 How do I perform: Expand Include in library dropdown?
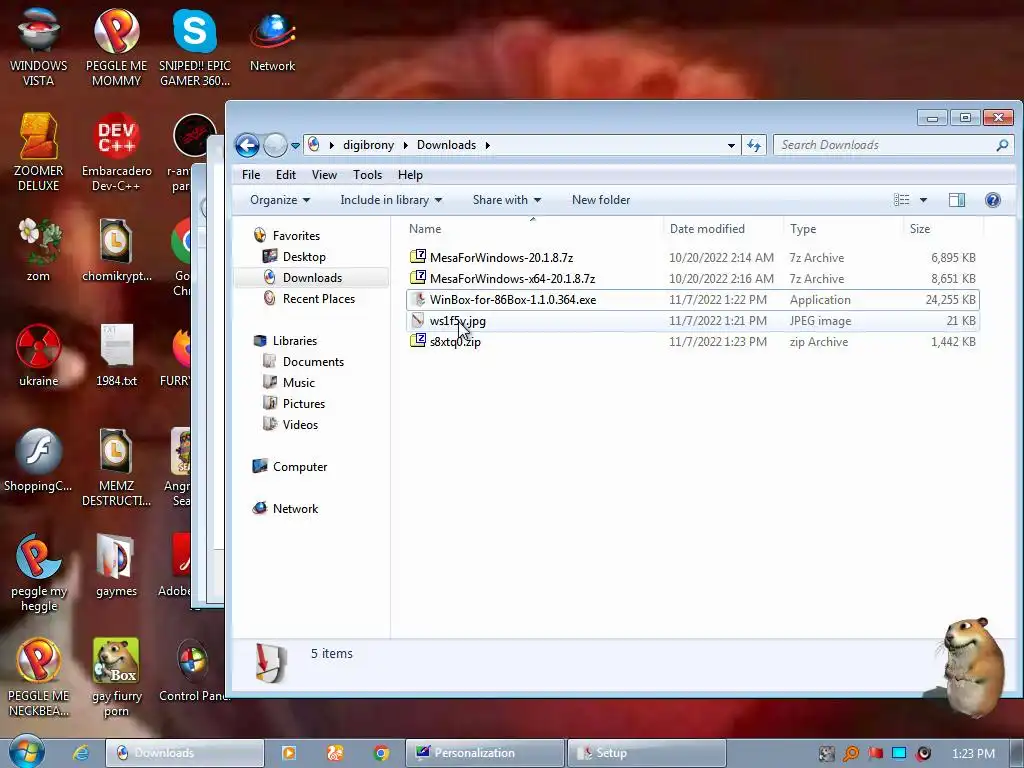[x=391, y=200]
